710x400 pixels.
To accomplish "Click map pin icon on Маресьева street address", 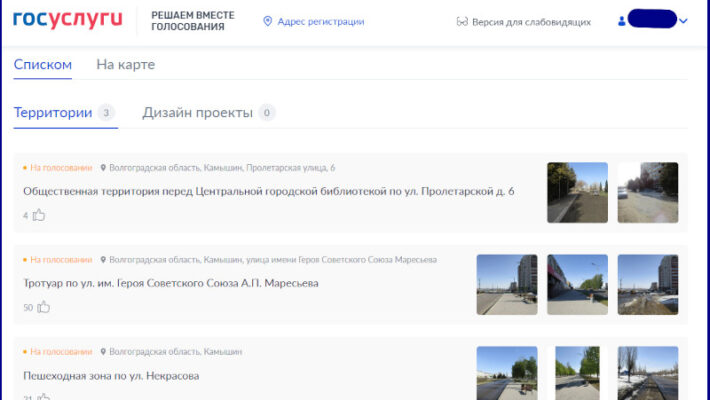I will coord(103,260).
